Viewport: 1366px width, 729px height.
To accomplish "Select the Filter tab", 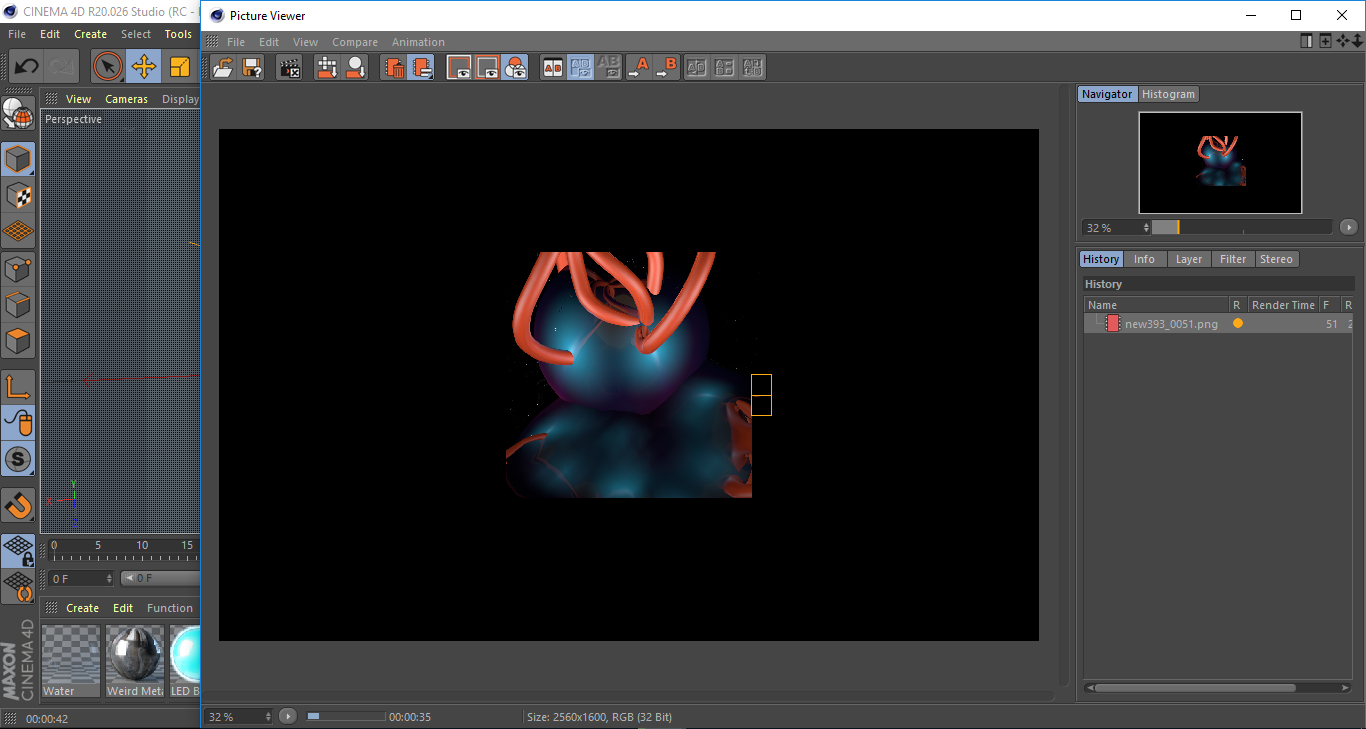I will 1233,259.
